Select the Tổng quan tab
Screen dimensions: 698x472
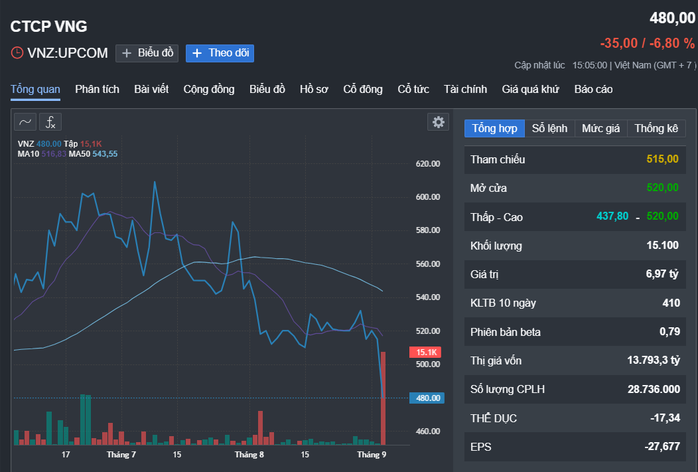[35, 90]
